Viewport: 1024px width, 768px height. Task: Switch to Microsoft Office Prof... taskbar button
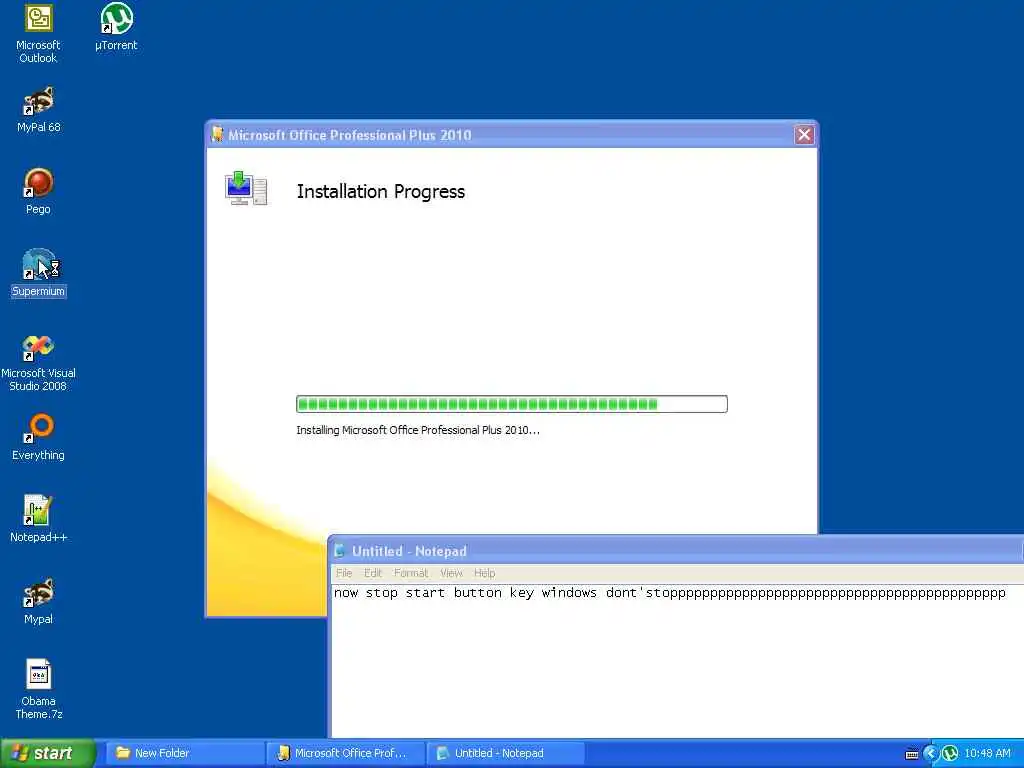(346, 753)
